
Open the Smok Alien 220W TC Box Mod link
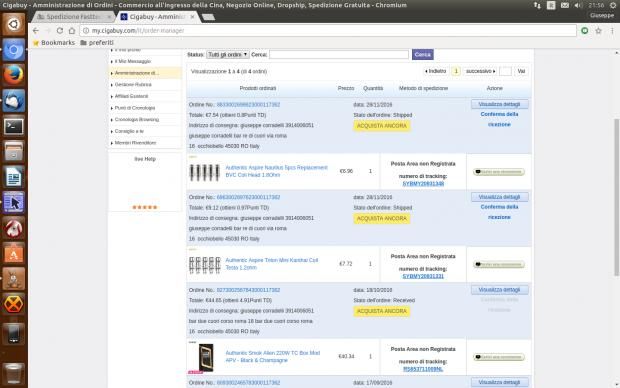pyautogui.click(x=273, y=356)
